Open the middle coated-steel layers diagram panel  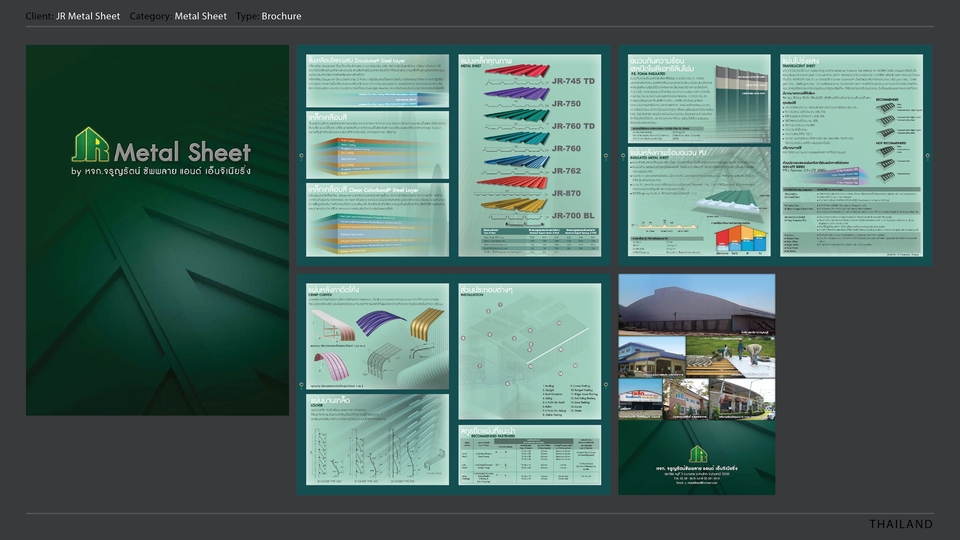(x=377, y=145)
